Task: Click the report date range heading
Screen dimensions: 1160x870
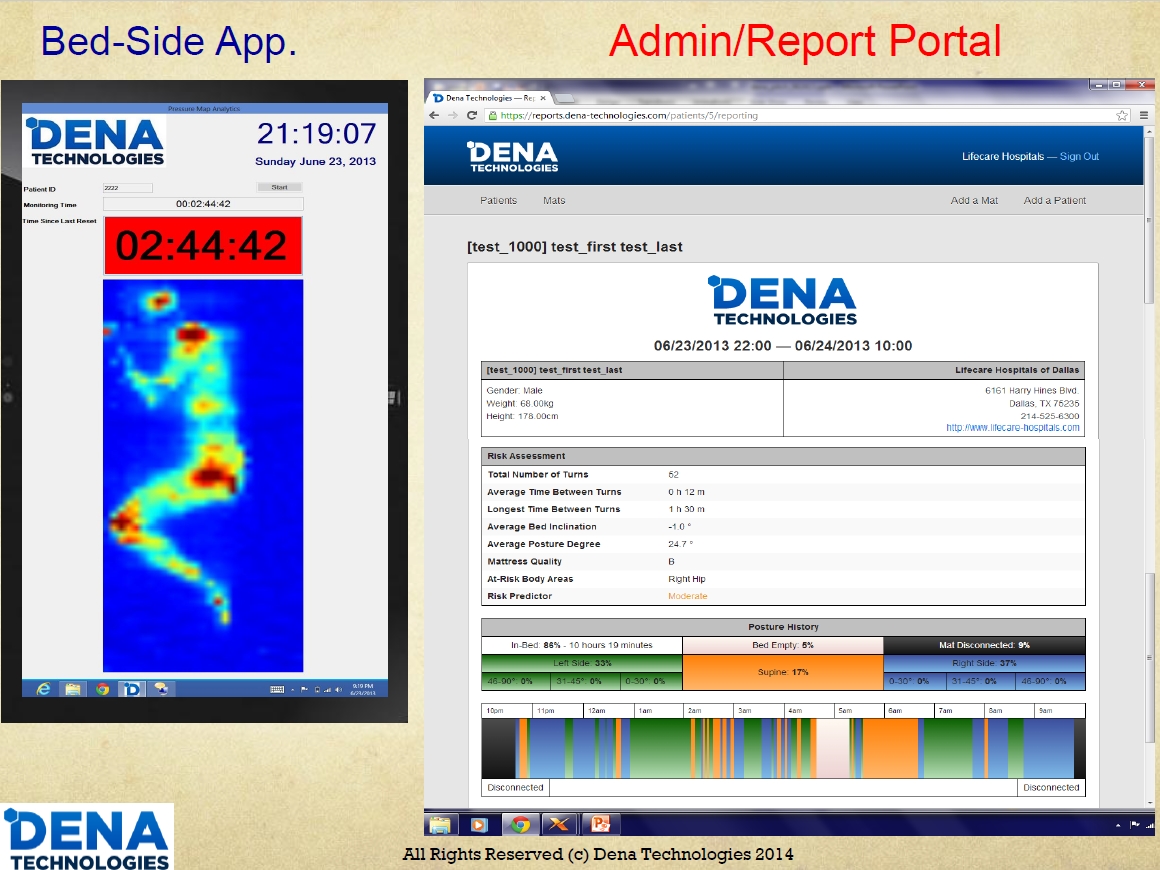Action: 783,345
